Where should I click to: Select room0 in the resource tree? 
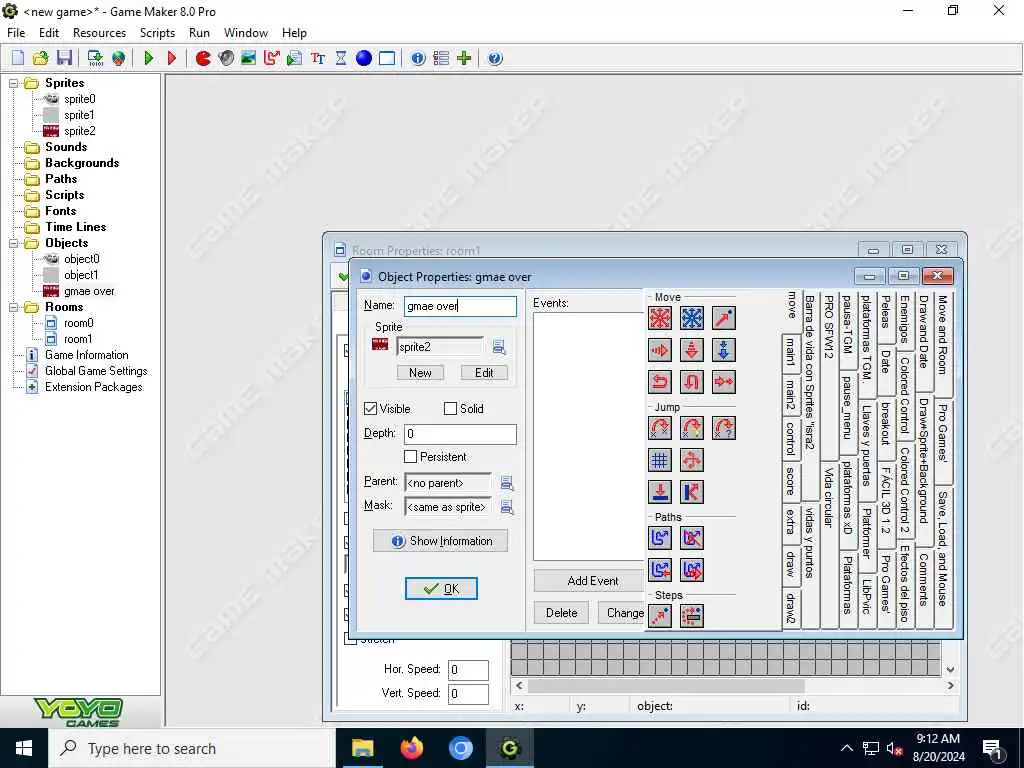click(x=78, y=323)
